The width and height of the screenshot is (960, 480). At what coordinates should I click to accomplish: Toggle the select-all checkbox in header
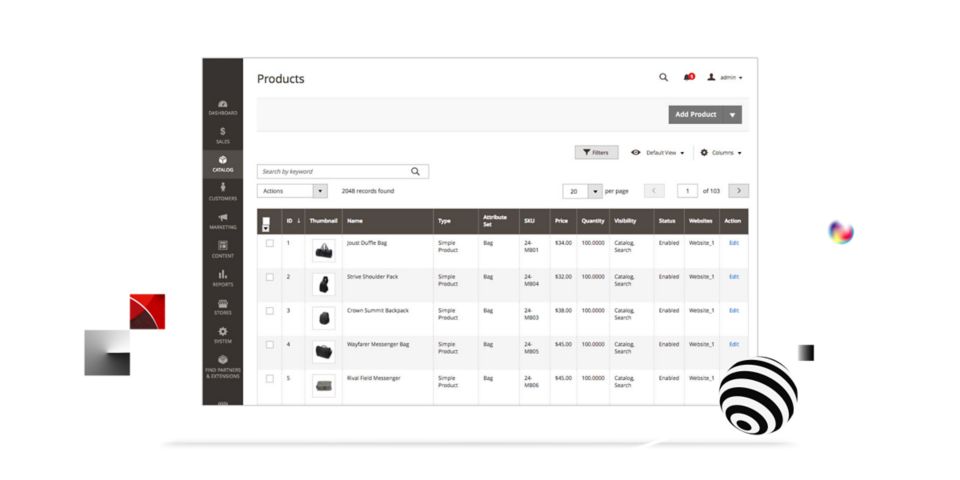click(x=266, y=220)
